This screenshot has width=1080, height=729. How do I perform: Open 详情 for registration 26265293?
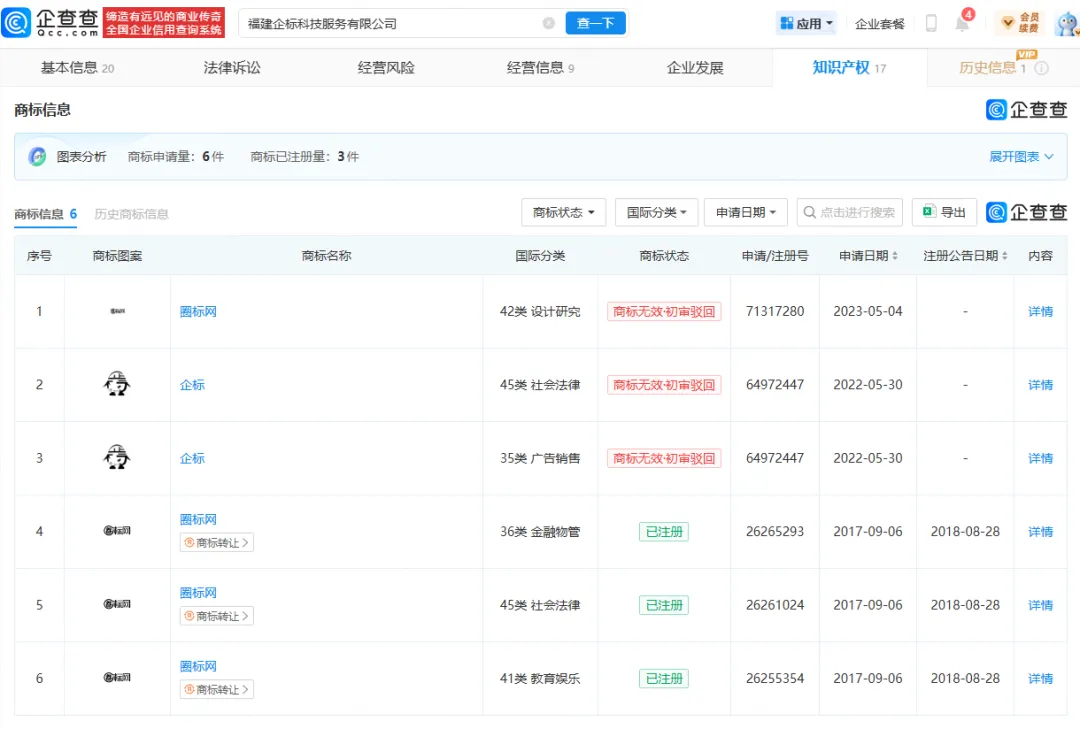pyautogui.click(x=1040, y=531)
